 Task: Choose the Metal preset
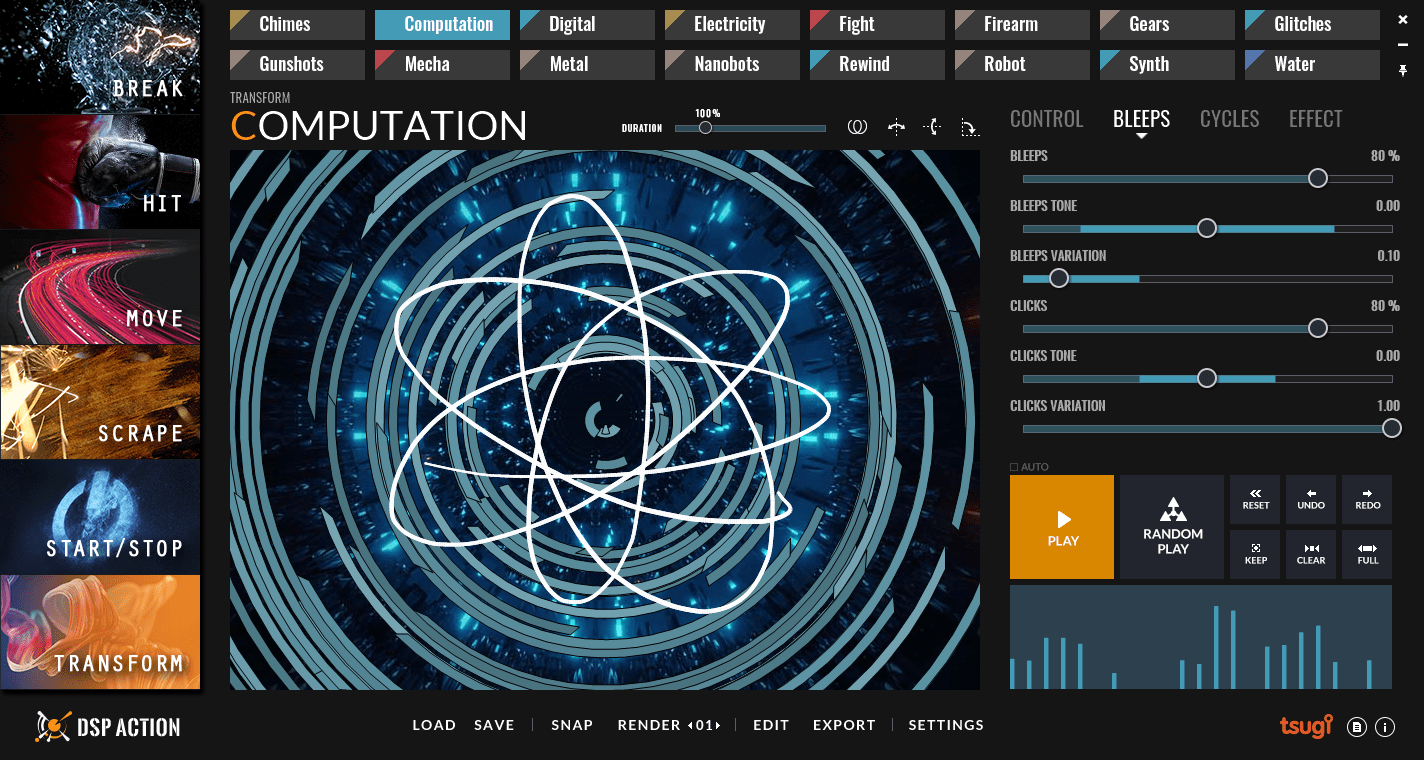(x=587, y=64)
